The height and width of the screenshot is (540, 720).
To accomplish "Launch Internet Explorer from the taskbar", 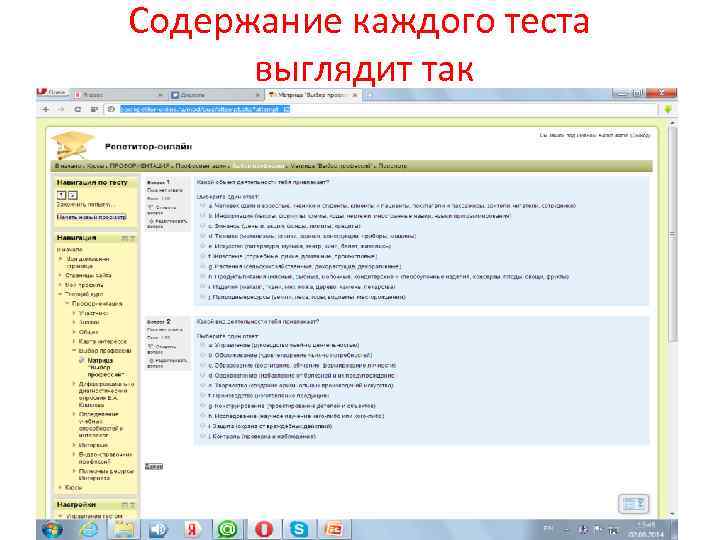I will click(89, 530).
